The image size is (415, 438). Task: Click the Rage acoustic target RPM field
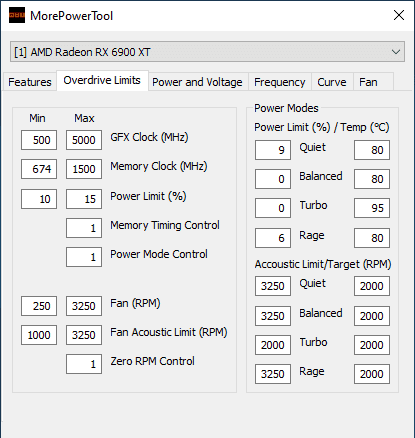(372, 374)
